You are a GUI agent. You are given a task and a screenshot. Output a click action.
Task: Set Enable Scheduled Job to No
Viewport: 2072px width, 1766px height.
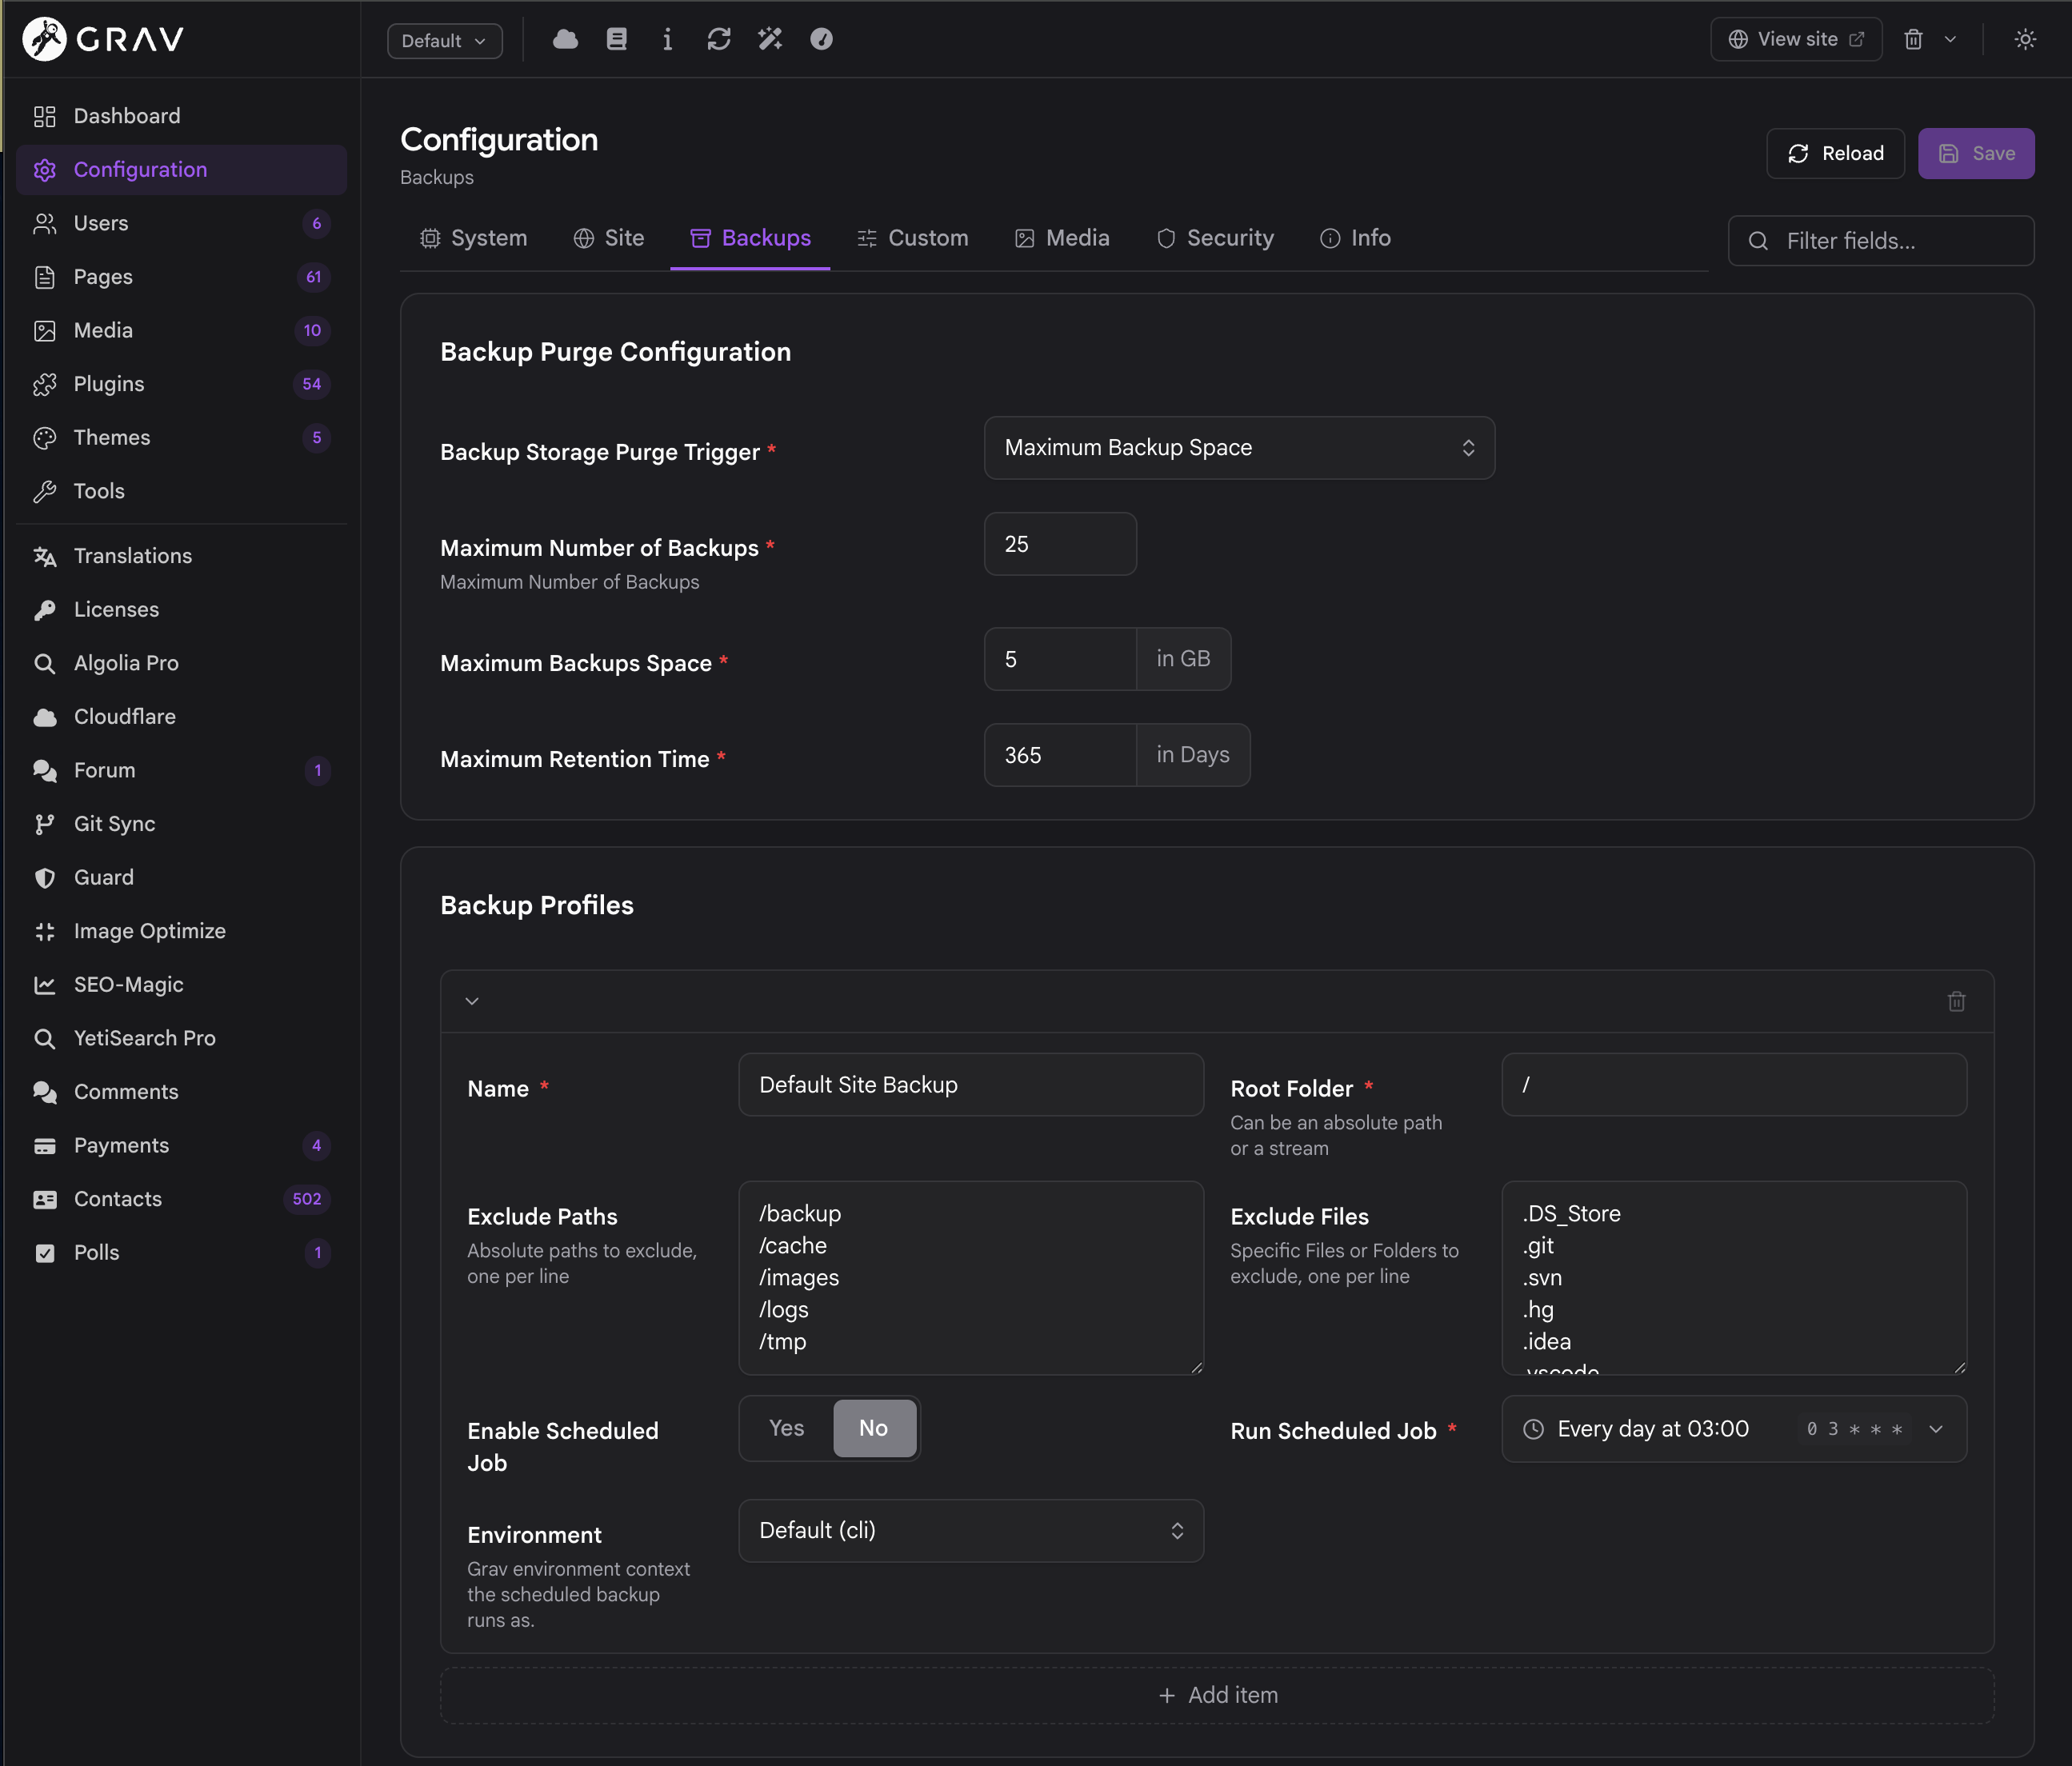point(874,1428)
